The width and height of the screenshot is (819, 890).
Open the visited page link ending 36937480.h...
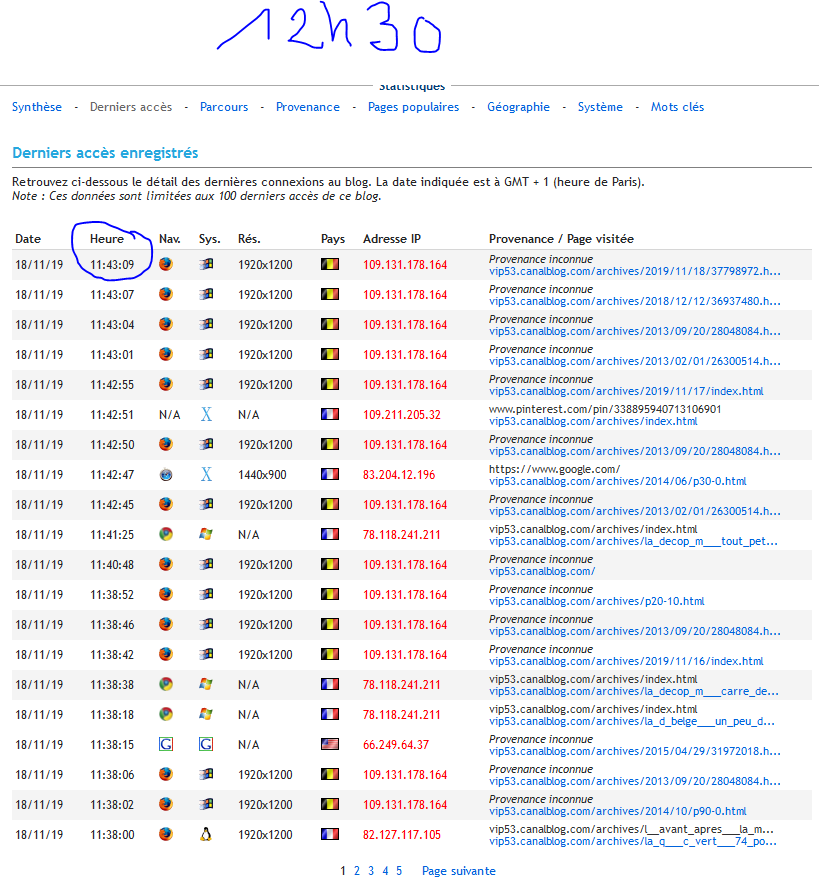tap(635, 301)
